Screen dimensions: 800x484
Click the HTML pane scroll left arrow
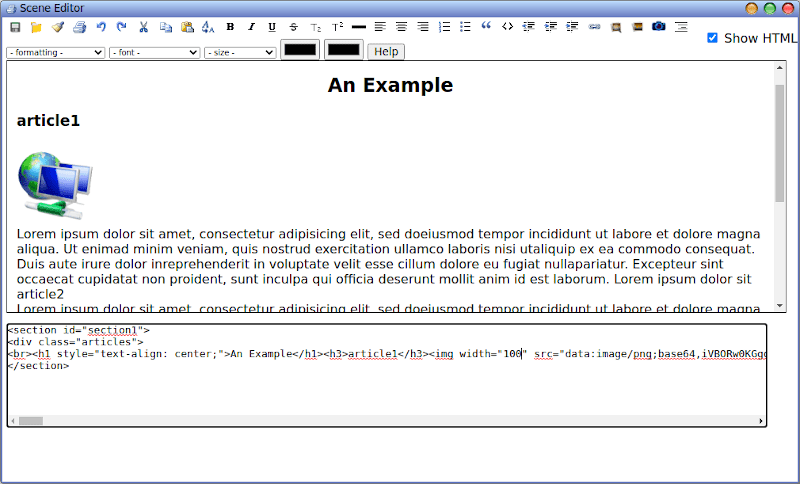tap(12, 421)
